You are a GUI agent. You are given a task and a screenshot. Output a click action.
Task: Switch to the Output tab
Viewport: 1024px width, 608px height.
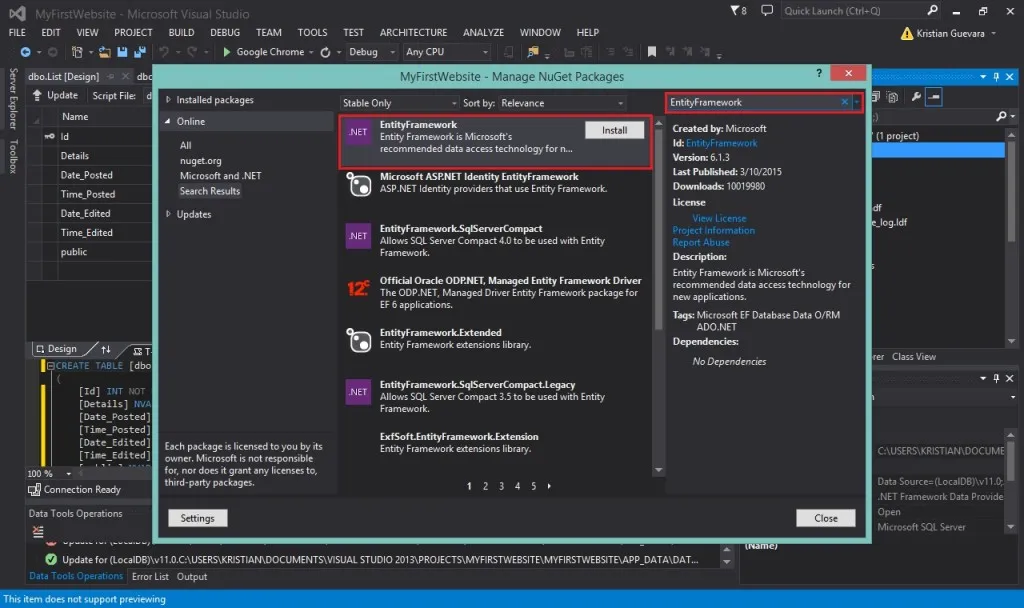(x=192, y=577)
